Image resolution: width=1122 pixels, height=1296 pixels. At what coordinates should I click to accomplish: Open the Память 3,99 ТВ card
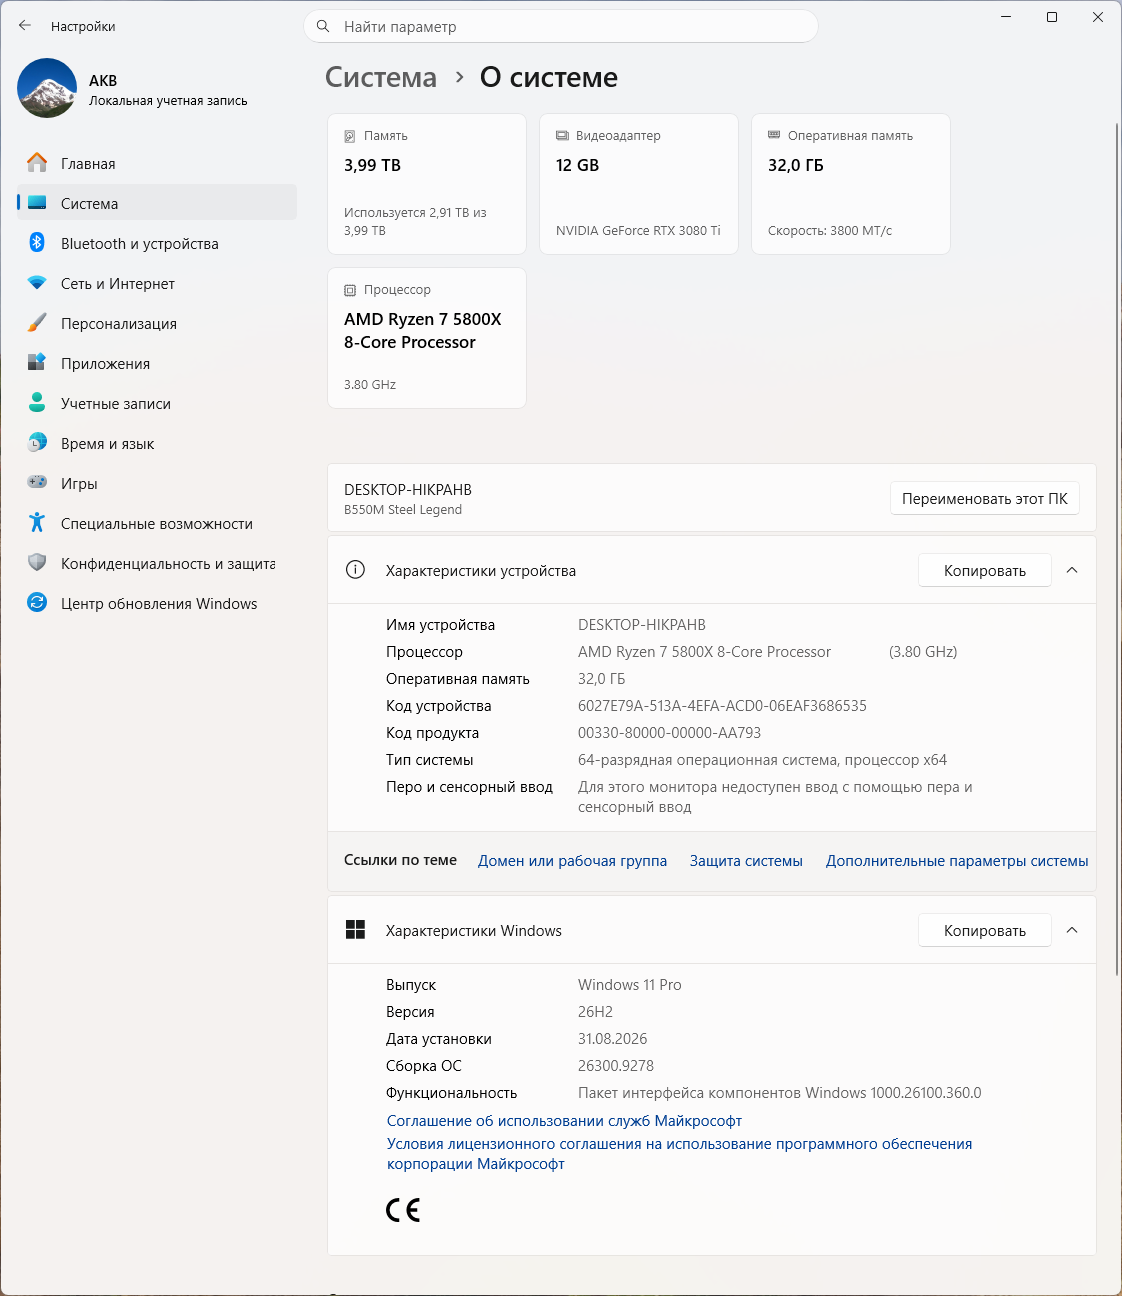coord(427,184)
